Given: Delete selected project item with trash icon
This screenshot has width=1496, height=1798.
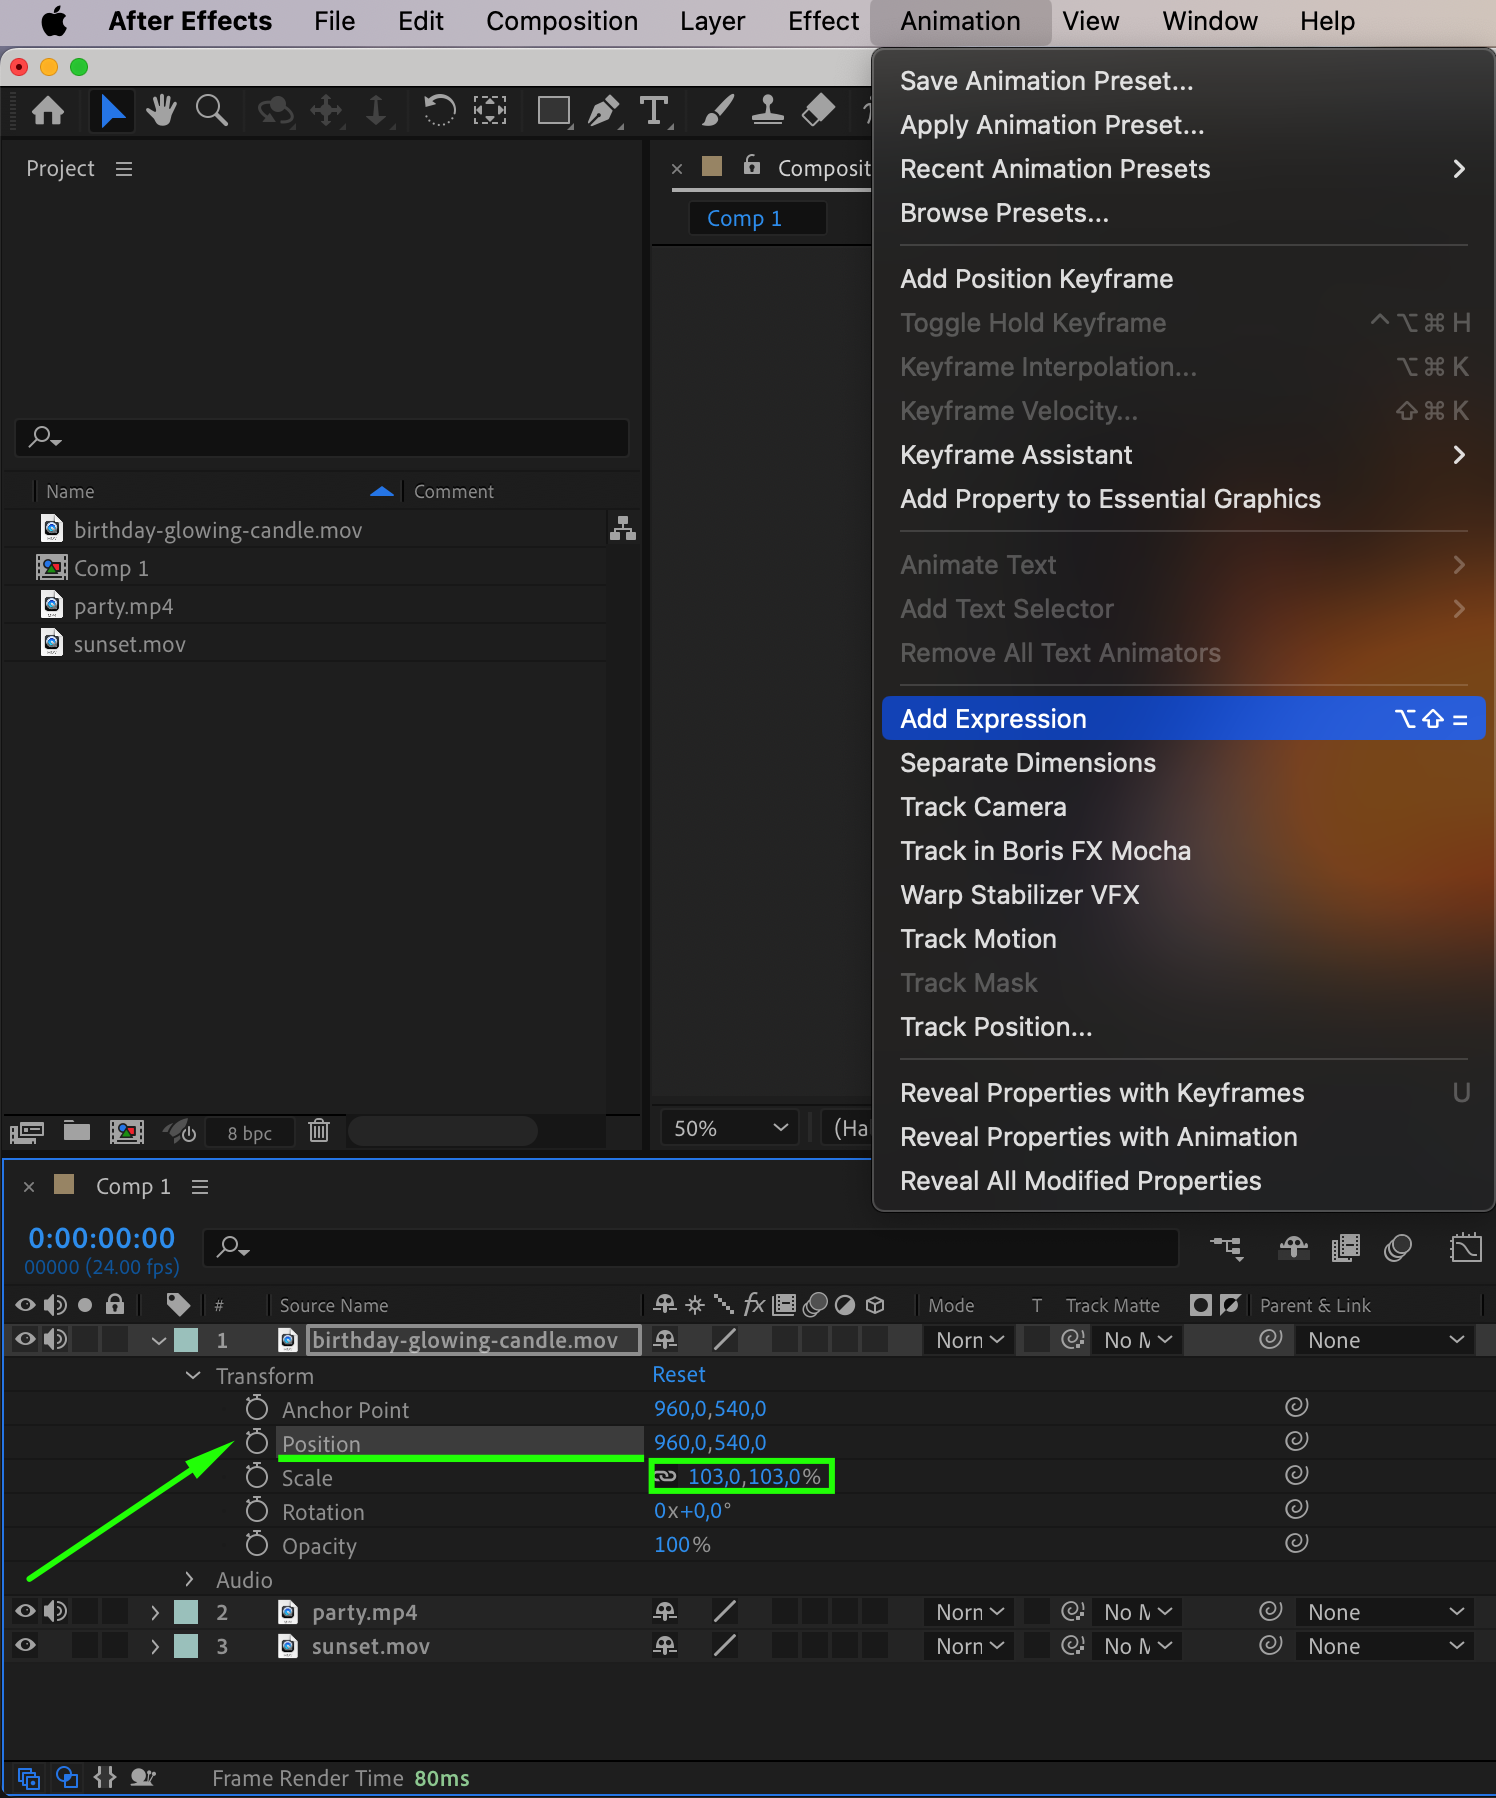Looking at the screenshot, I should (319, 1131).
